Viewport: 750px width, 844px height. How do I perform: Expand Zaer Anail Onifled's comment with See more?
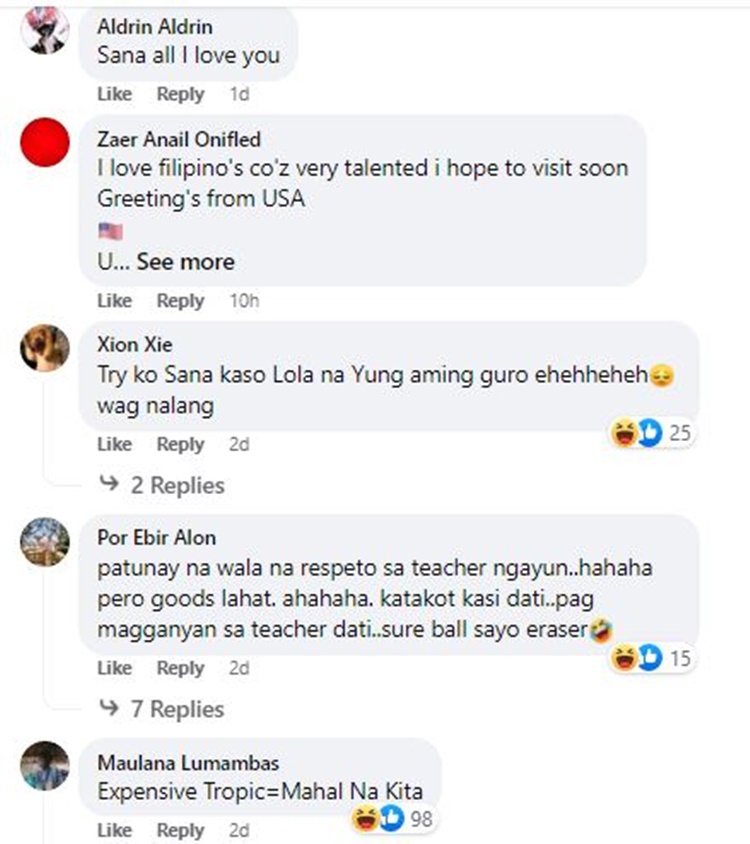186,262
